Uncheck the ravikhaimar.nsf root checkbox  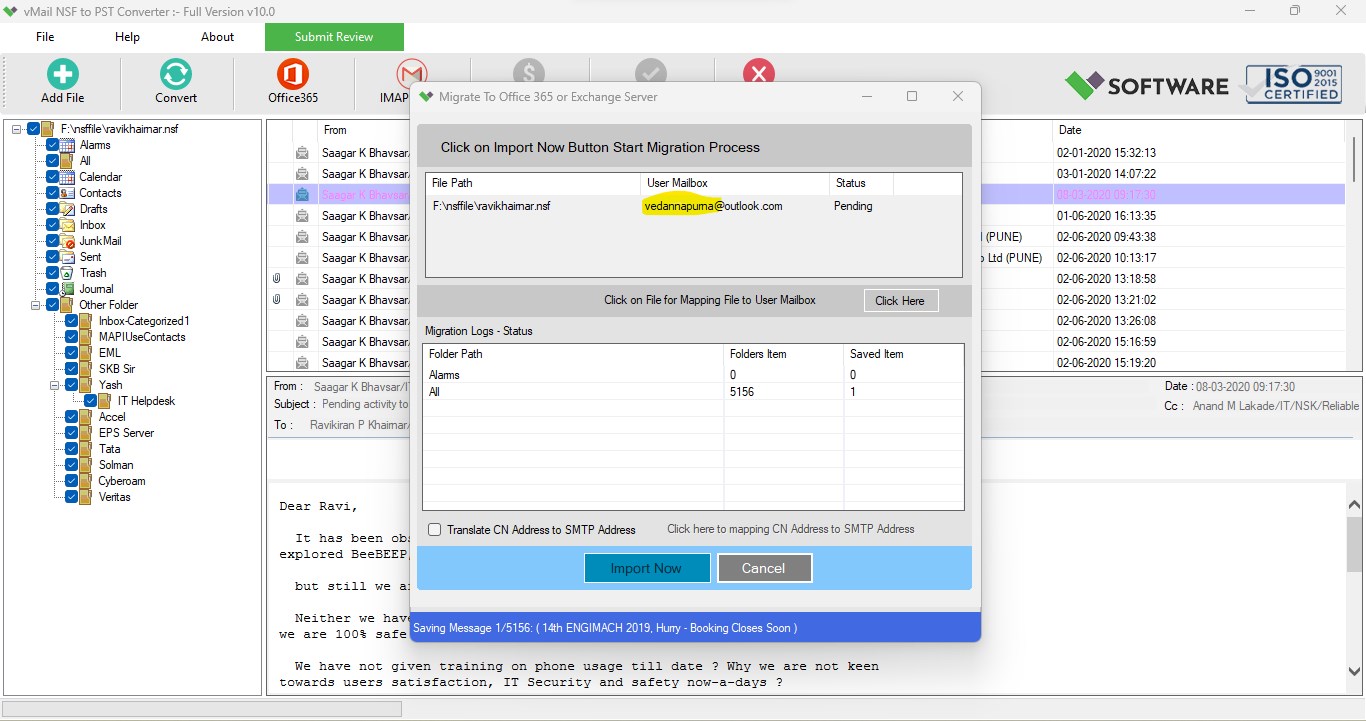click(33, 129)
